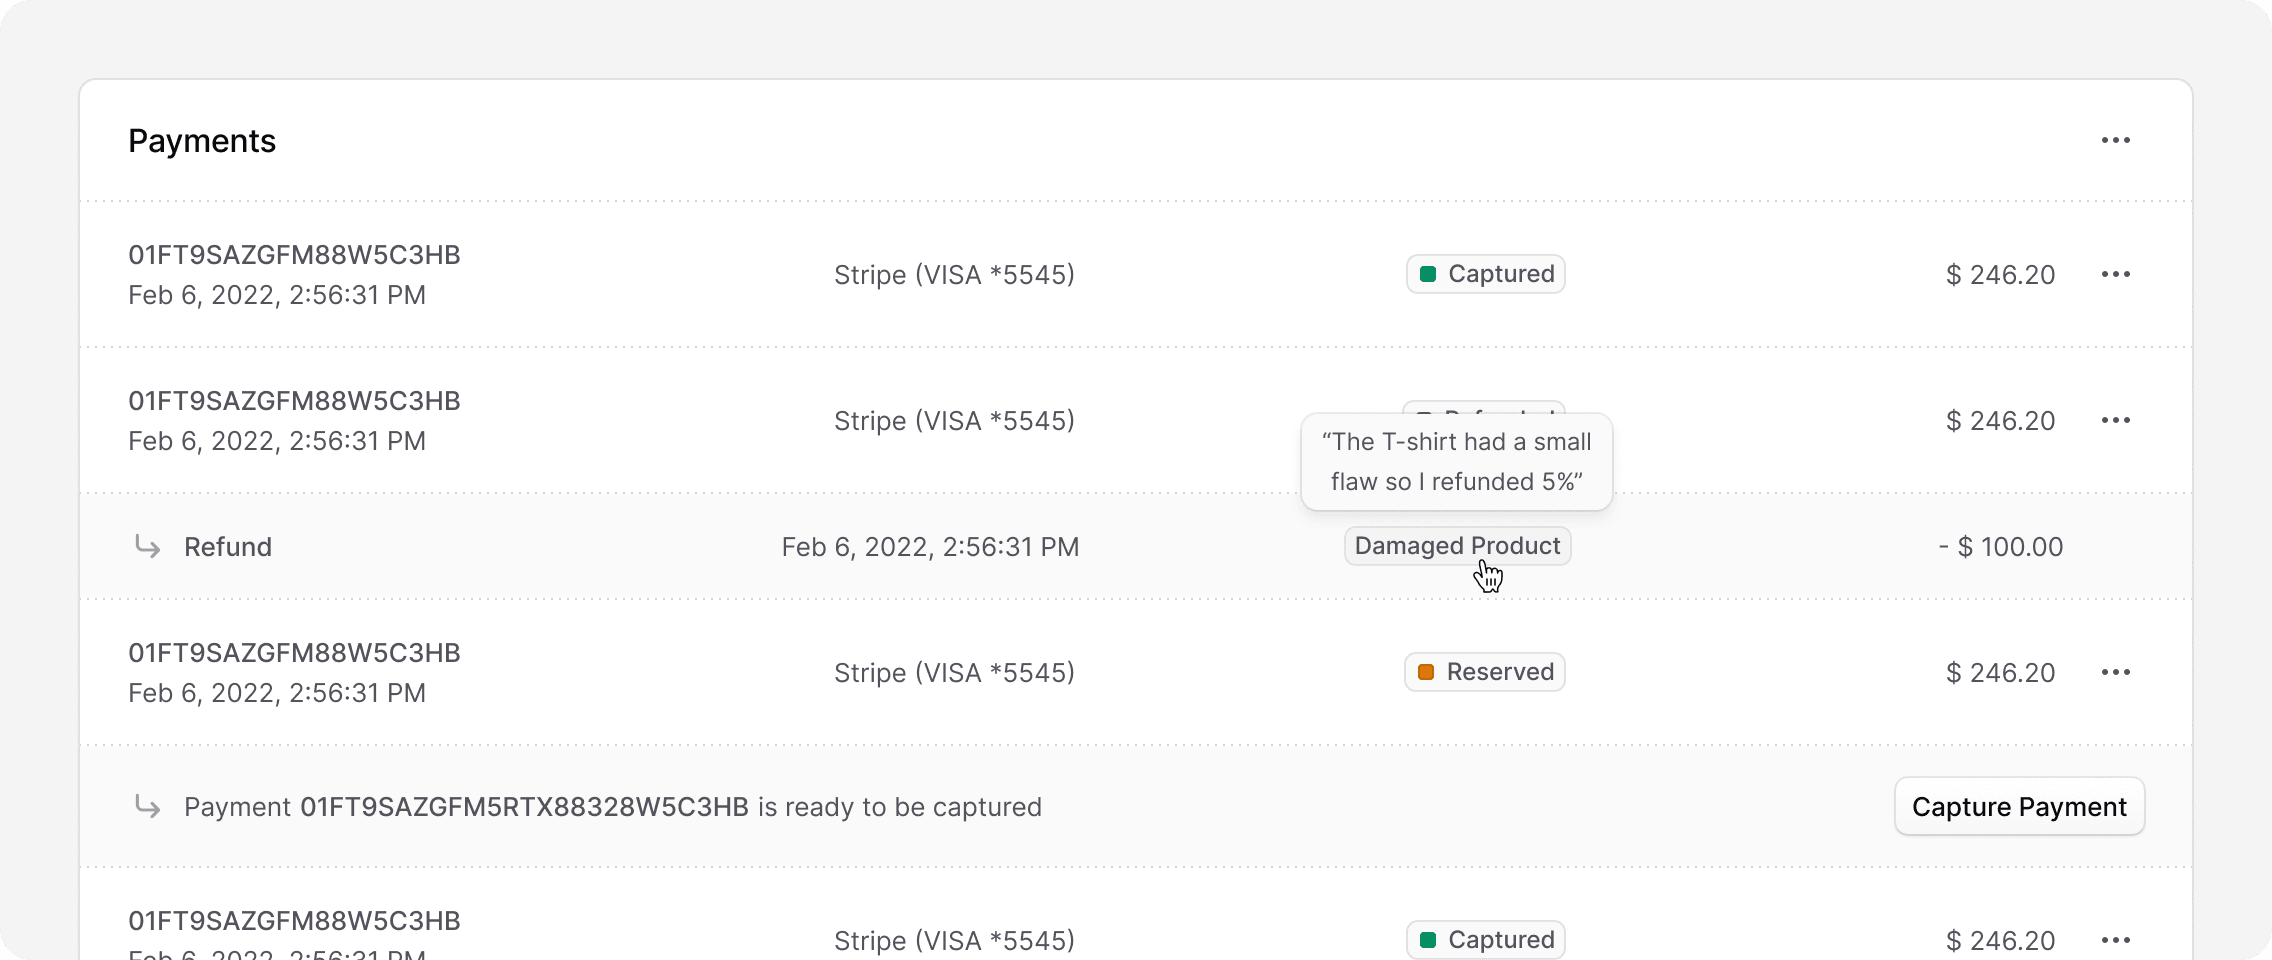Click the T-shirt flaw refund note tooltip
2272x960 pixels.
(x=1456, y=462)
